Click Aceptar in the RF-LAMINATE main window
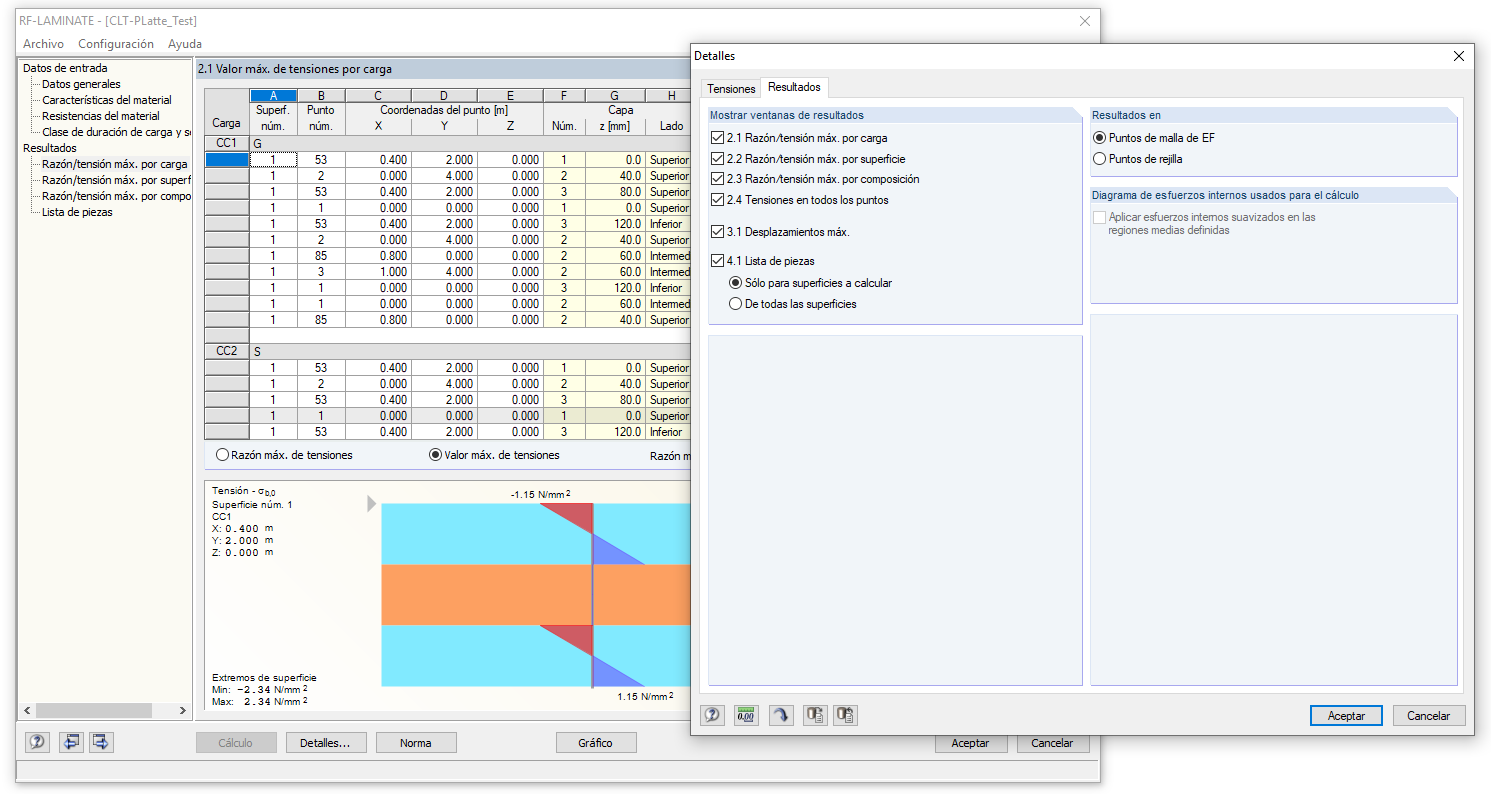 (x=970, y=743)
